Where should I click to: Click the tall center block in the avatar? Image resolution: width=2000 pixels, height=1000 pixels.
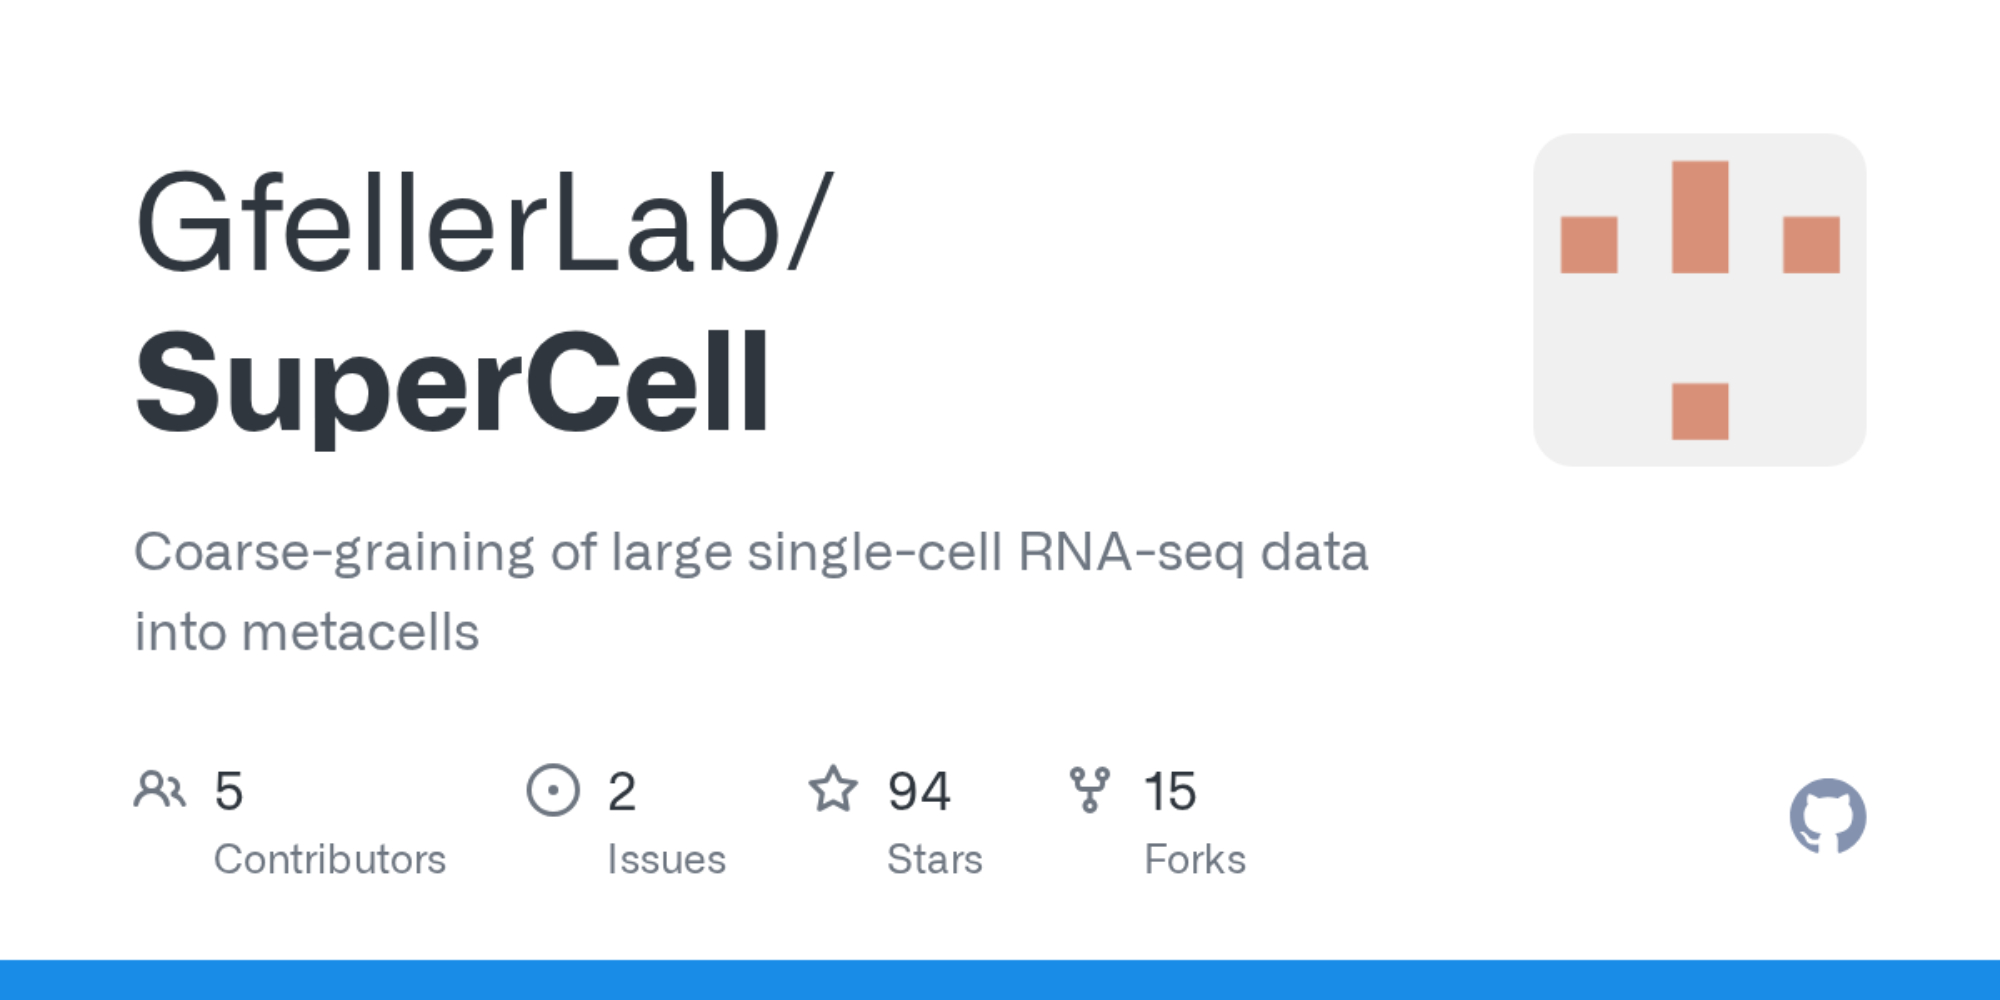click(x=1700, y=217)
